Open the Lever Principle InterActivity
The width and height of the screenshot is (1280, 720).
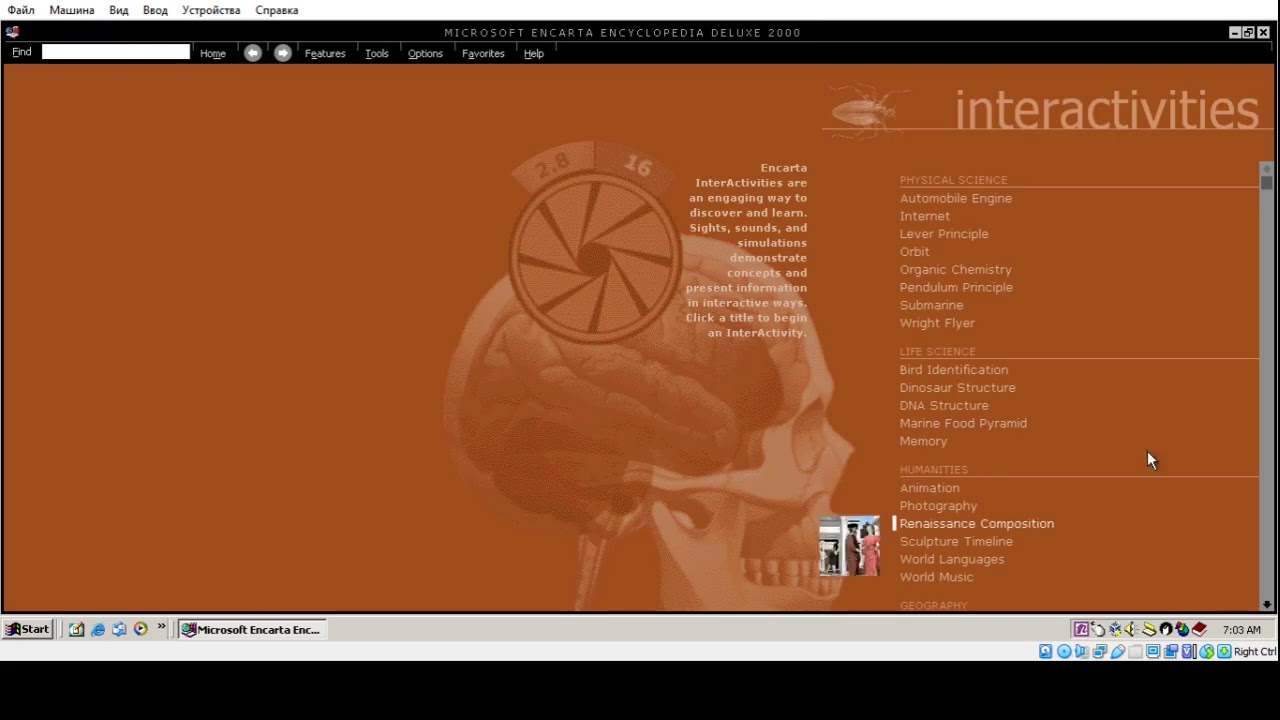coord(944,234)
